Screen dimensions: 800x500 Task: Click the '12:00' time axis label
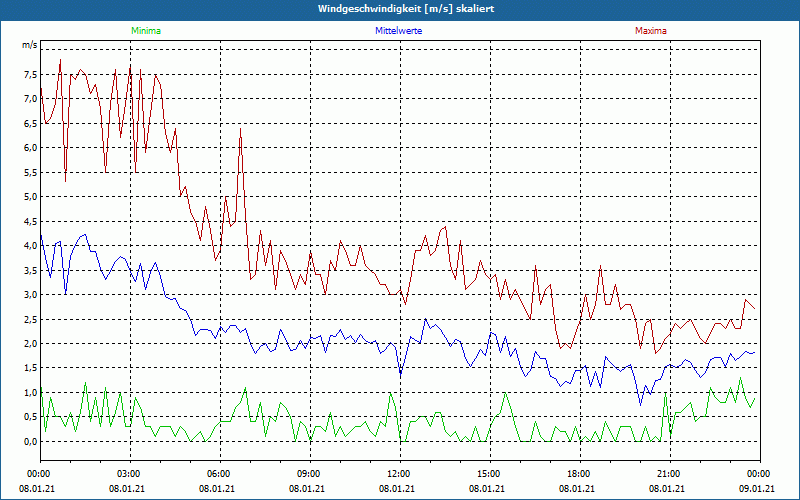pyautogui.click(x=401, y=474)
